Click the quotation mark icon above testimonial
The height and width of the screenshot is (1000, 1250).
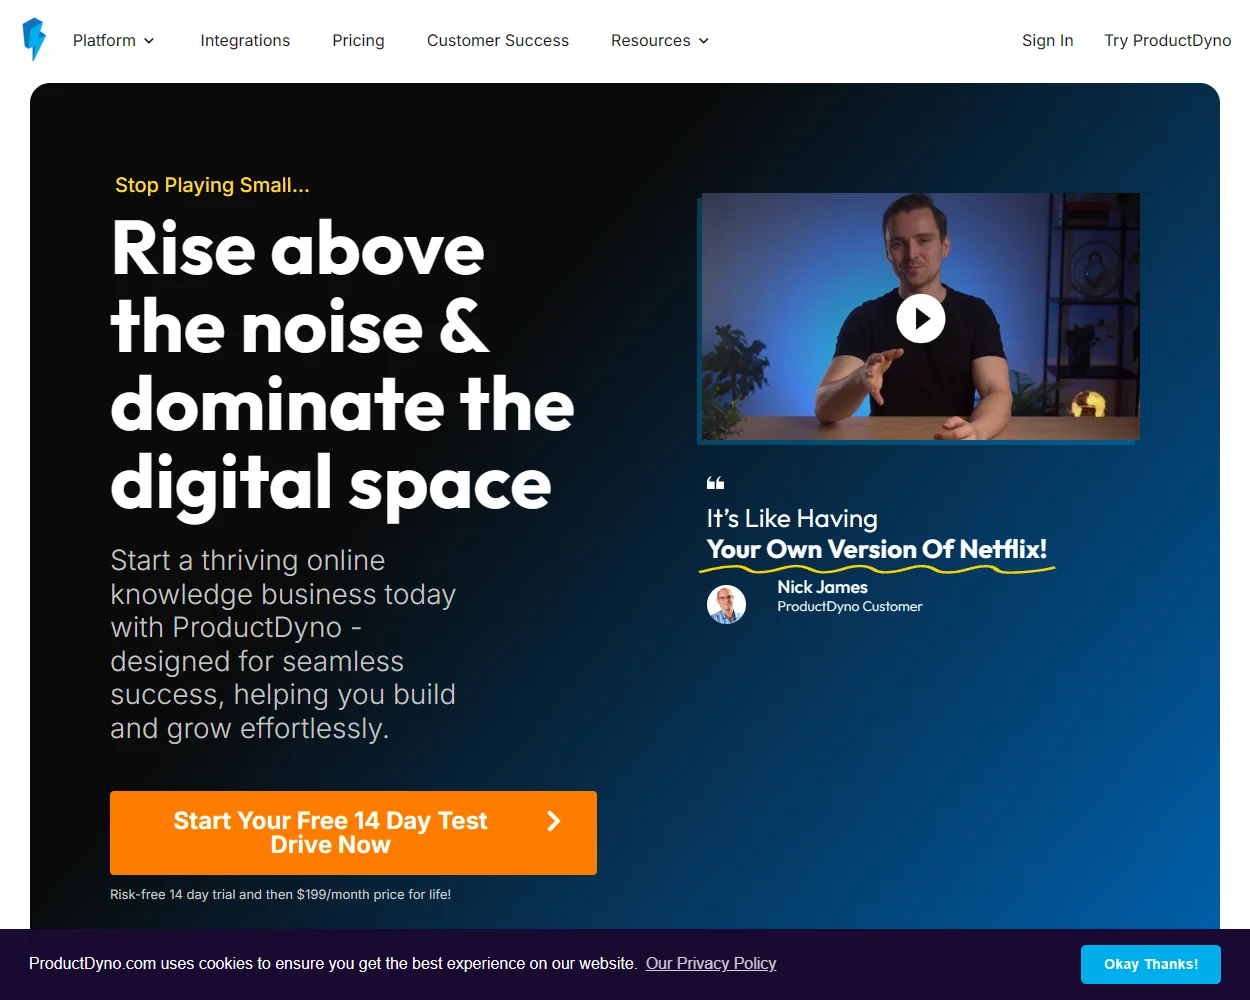click(x=715, y=483)
